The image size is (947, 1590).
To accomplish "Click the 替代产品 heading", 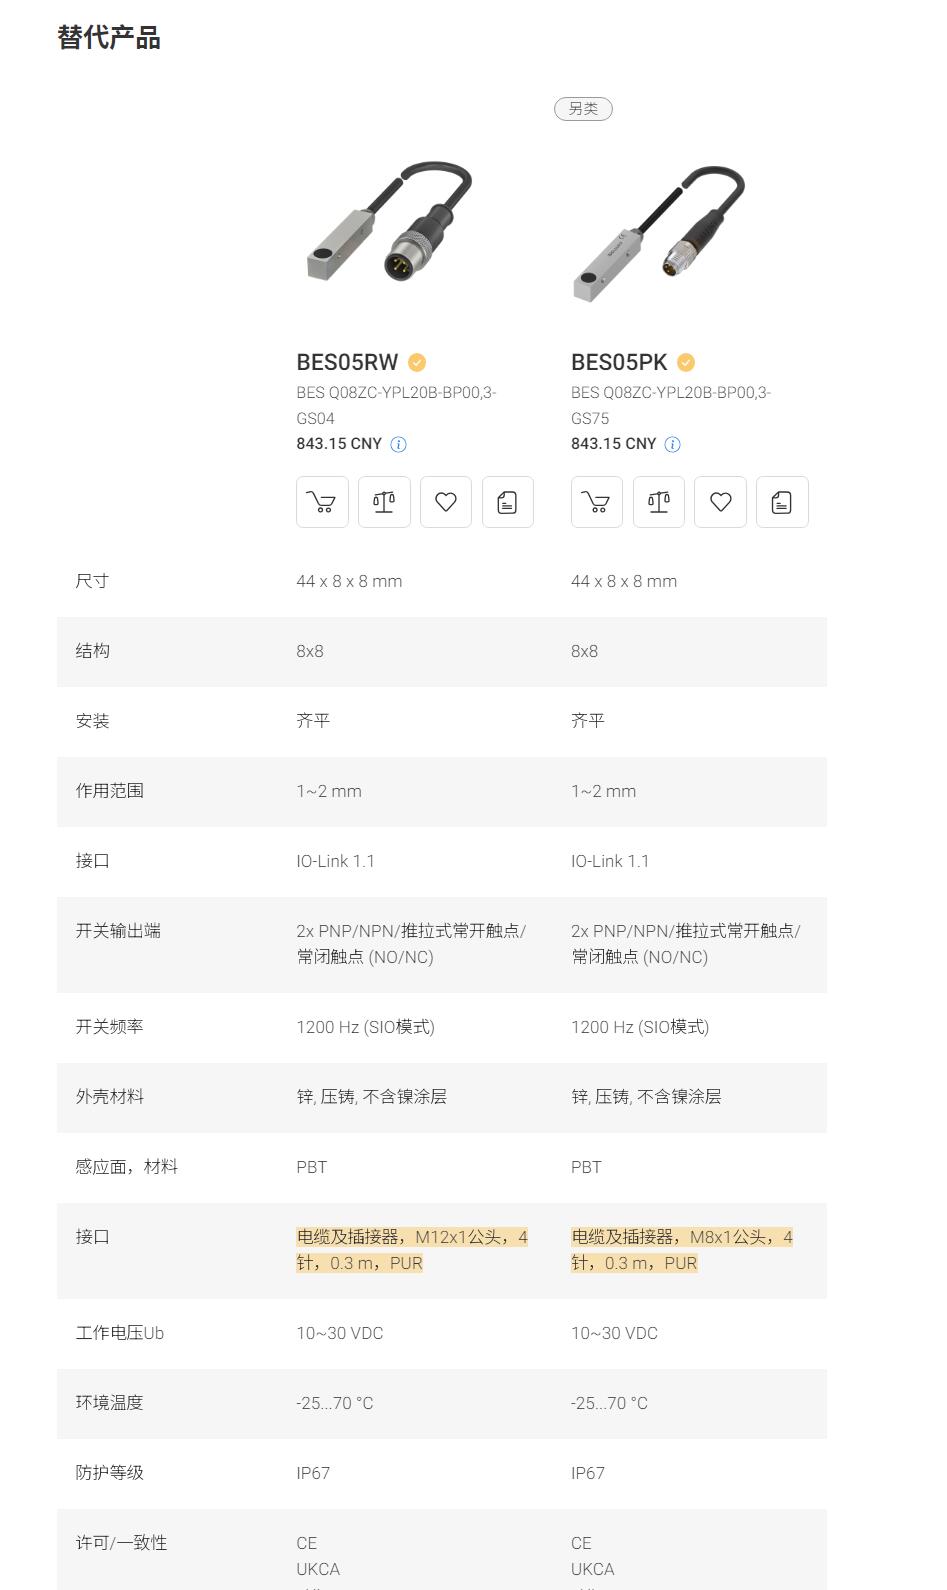I will [x=109, y=38].
